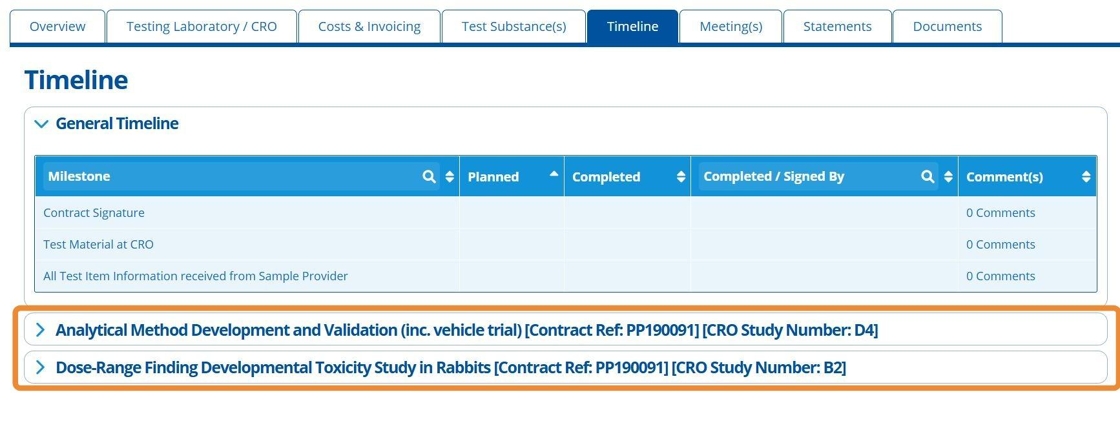Screen dimensions: 1120x421
Task: Open the 0 Comments link for Contract Signature
Action: (x=1000, y=213)
